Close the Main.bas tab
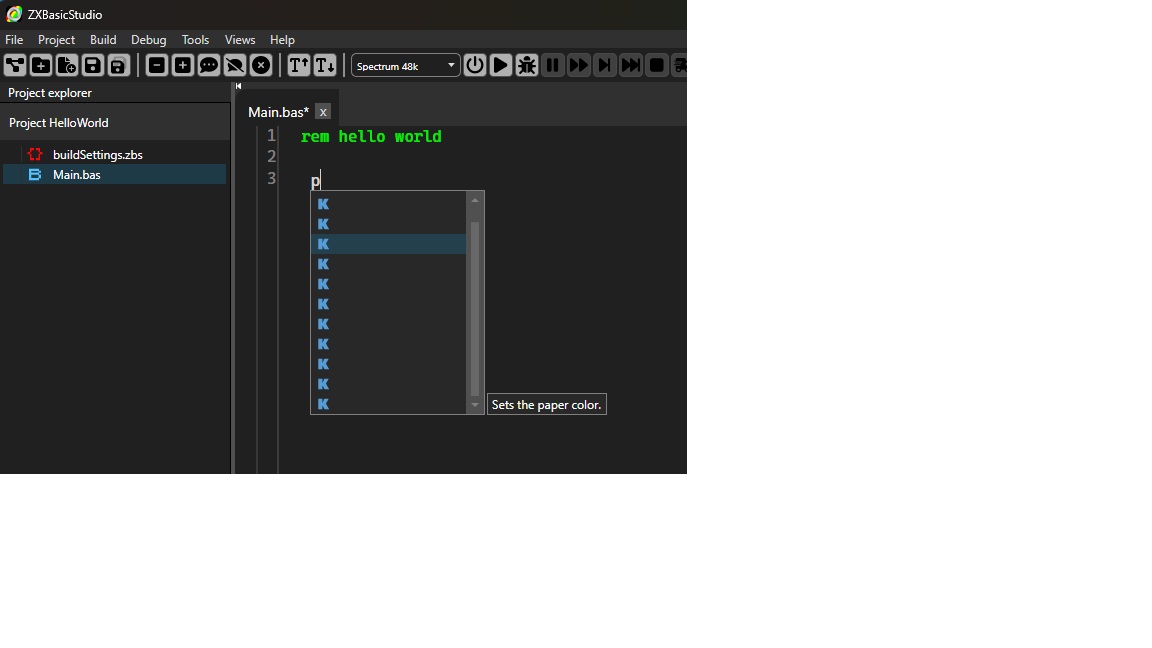Image resolution: width=1152 pixels, height=648 pixels. click(x=323, y=112)
